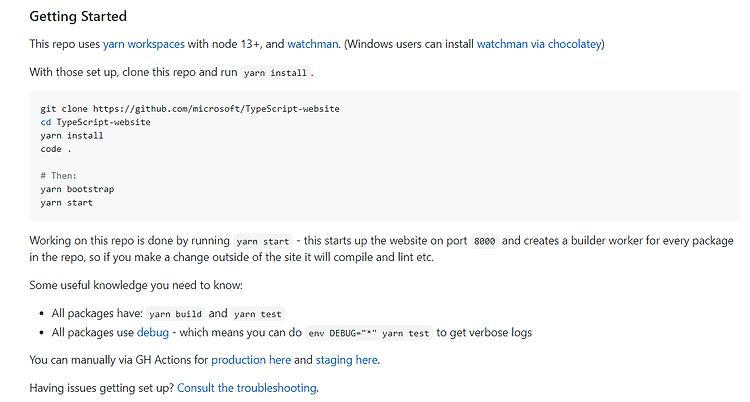
Task: Click the inline yarn test code after 'and'
Action: (258, 314)
